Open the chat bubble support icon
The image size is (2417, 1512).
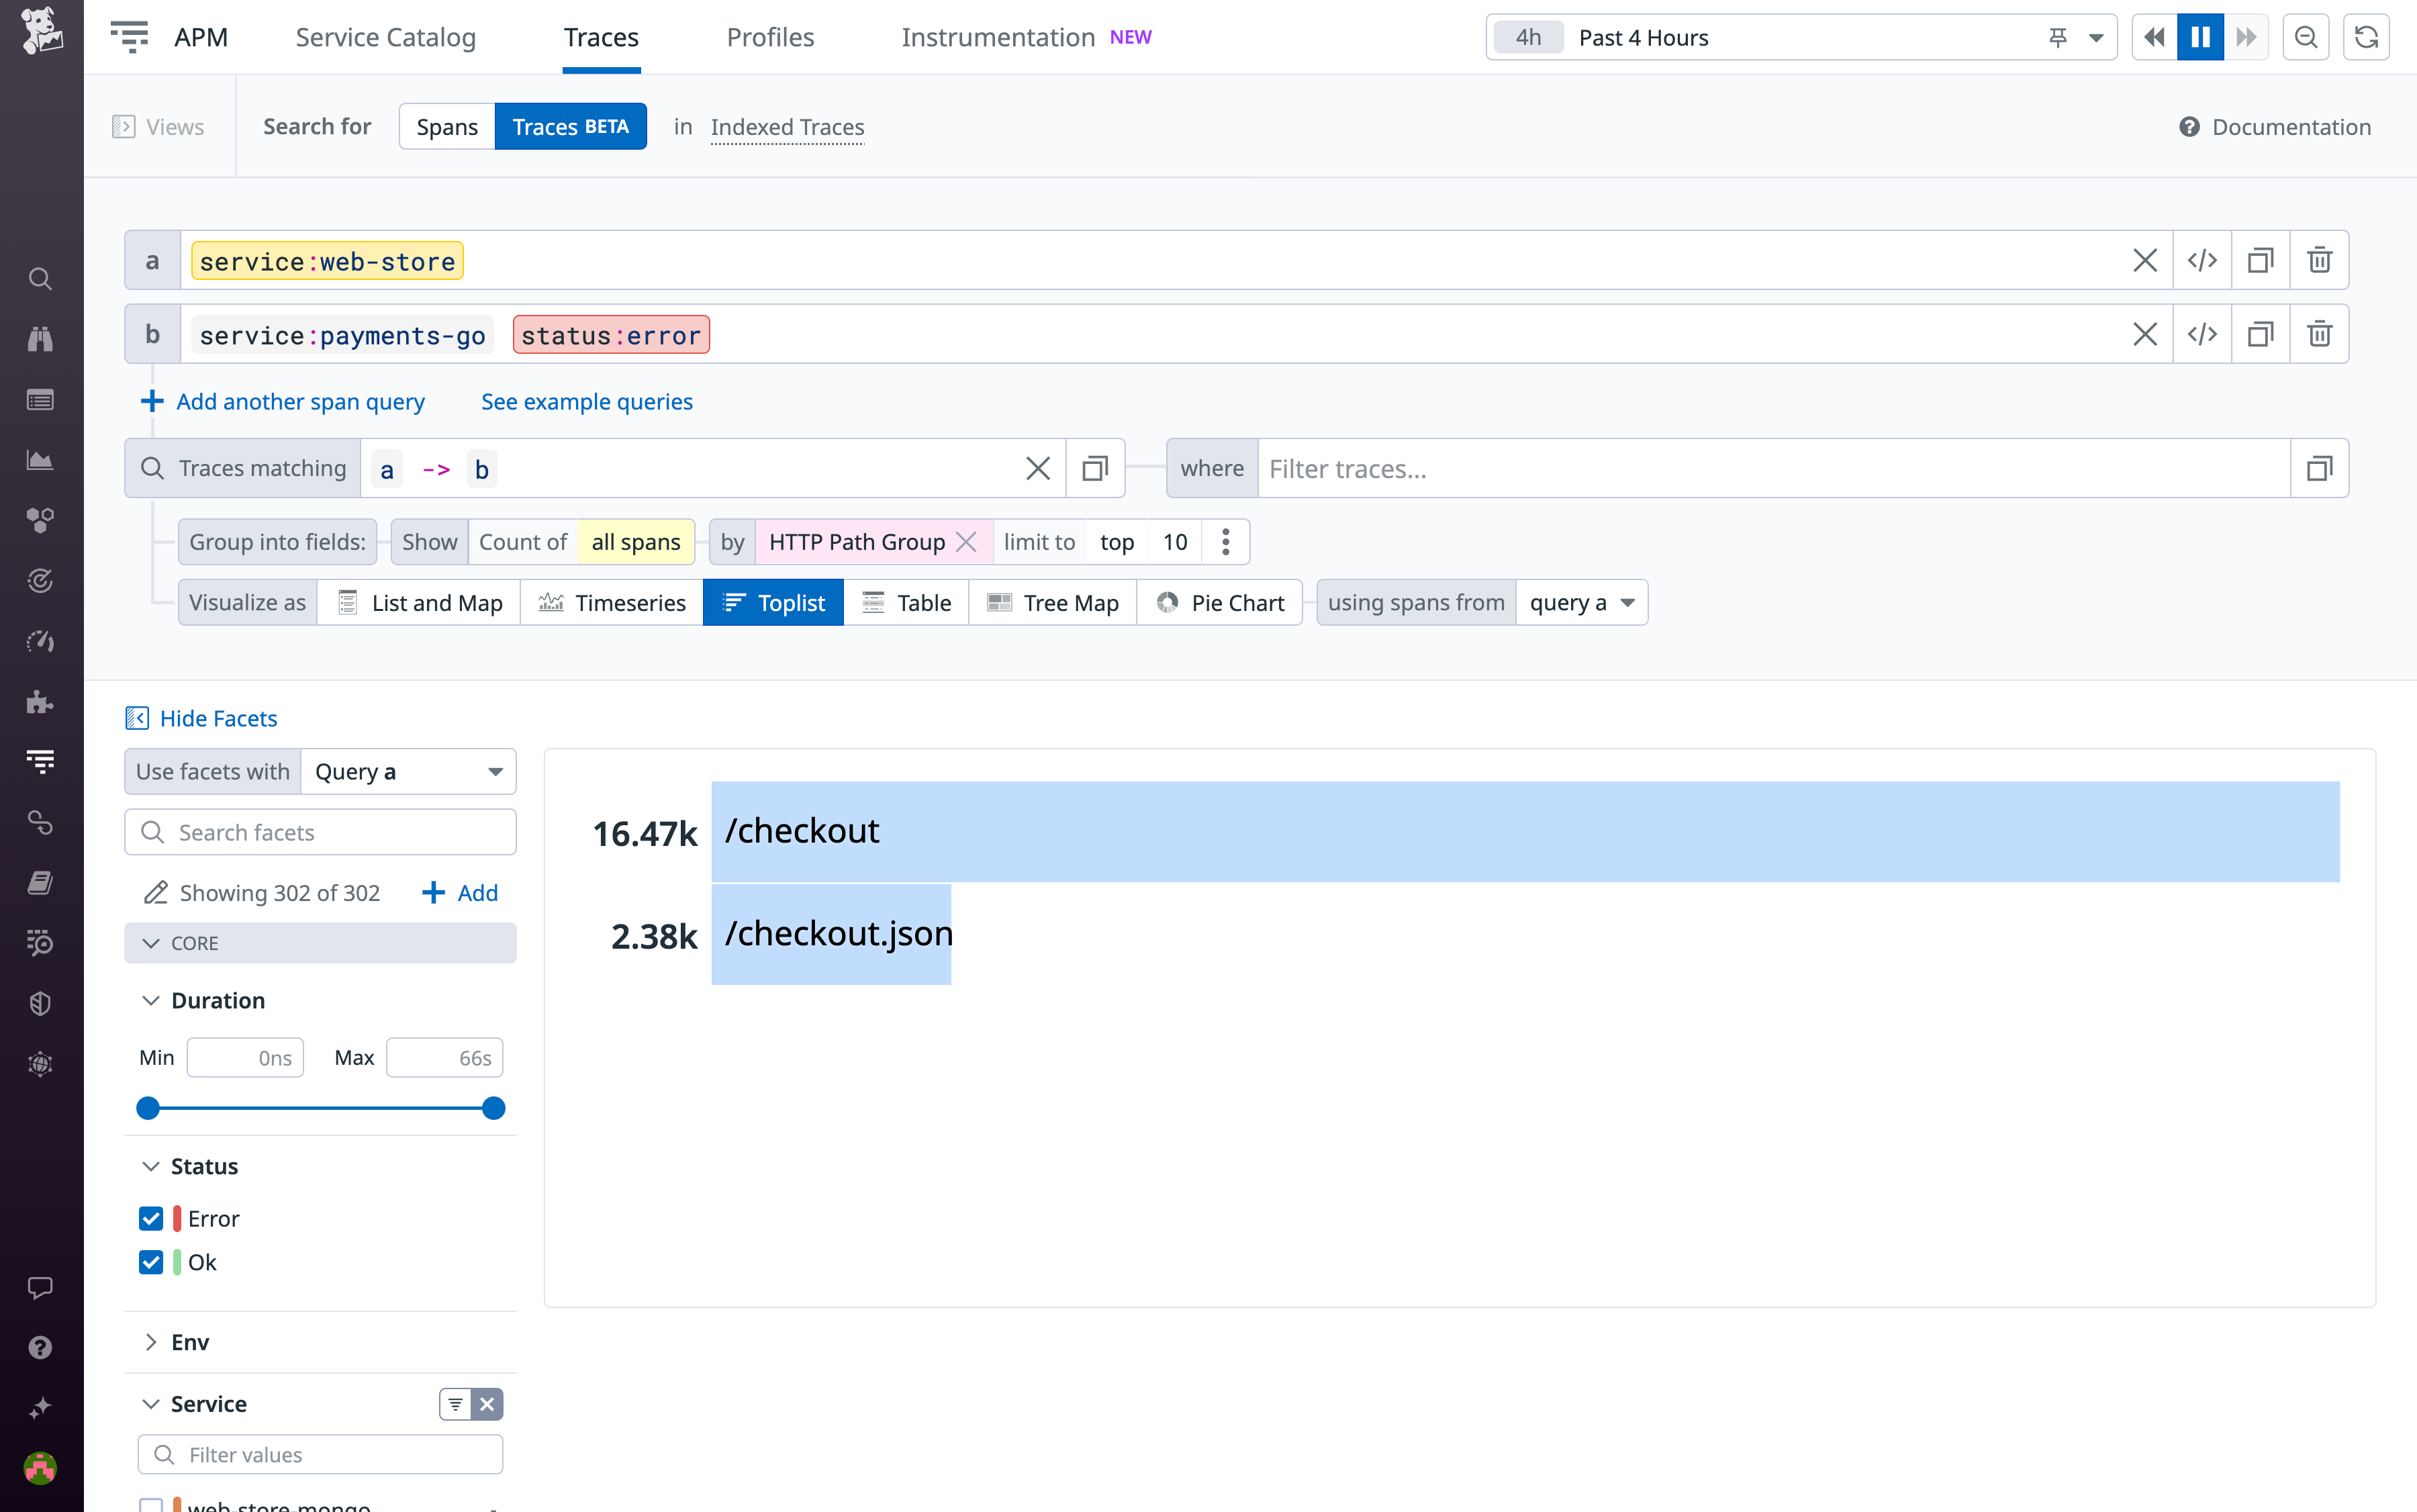coord(40,1287)
